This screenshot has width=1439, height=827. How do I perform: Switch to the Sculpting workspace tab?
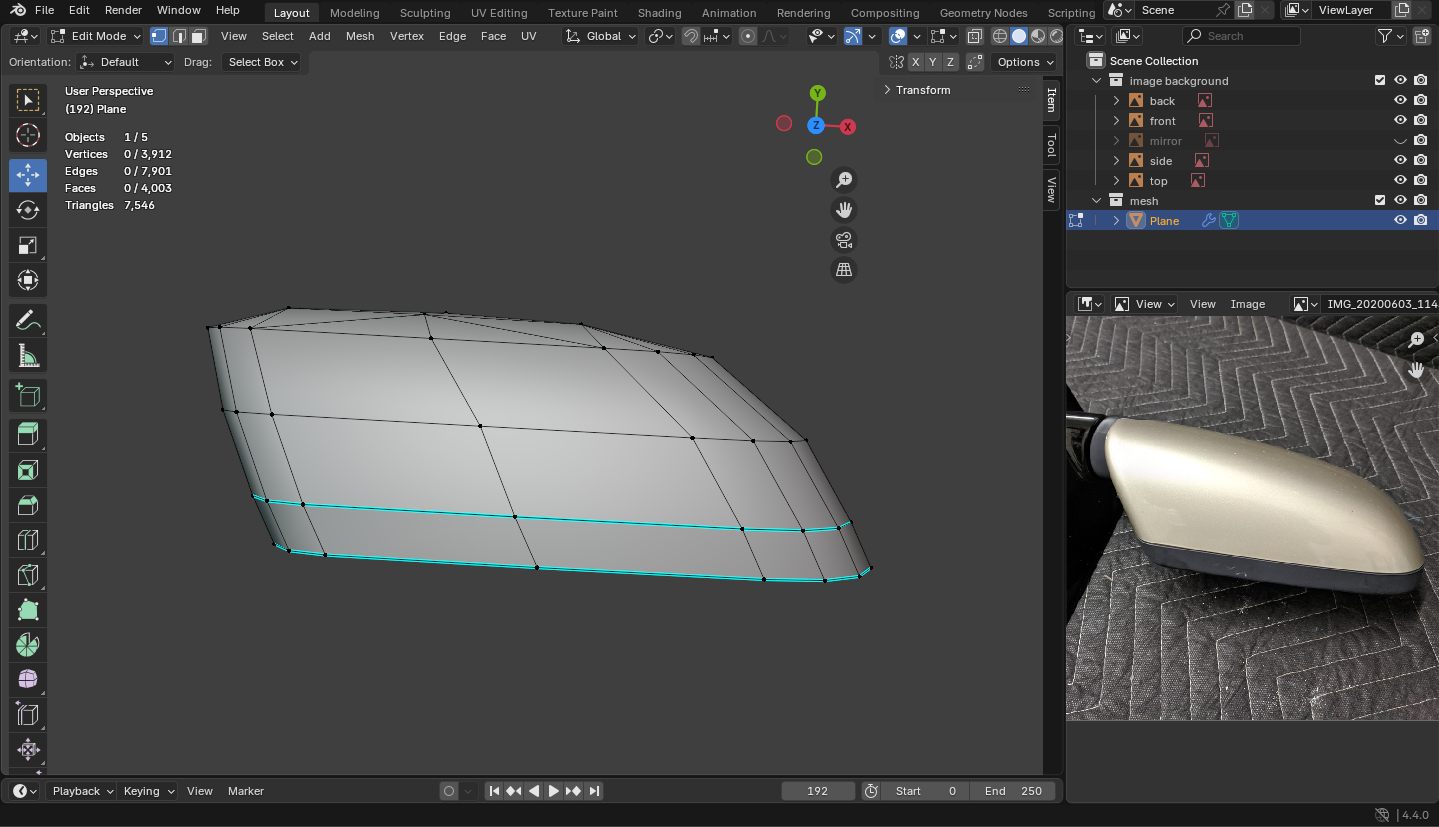424,13
